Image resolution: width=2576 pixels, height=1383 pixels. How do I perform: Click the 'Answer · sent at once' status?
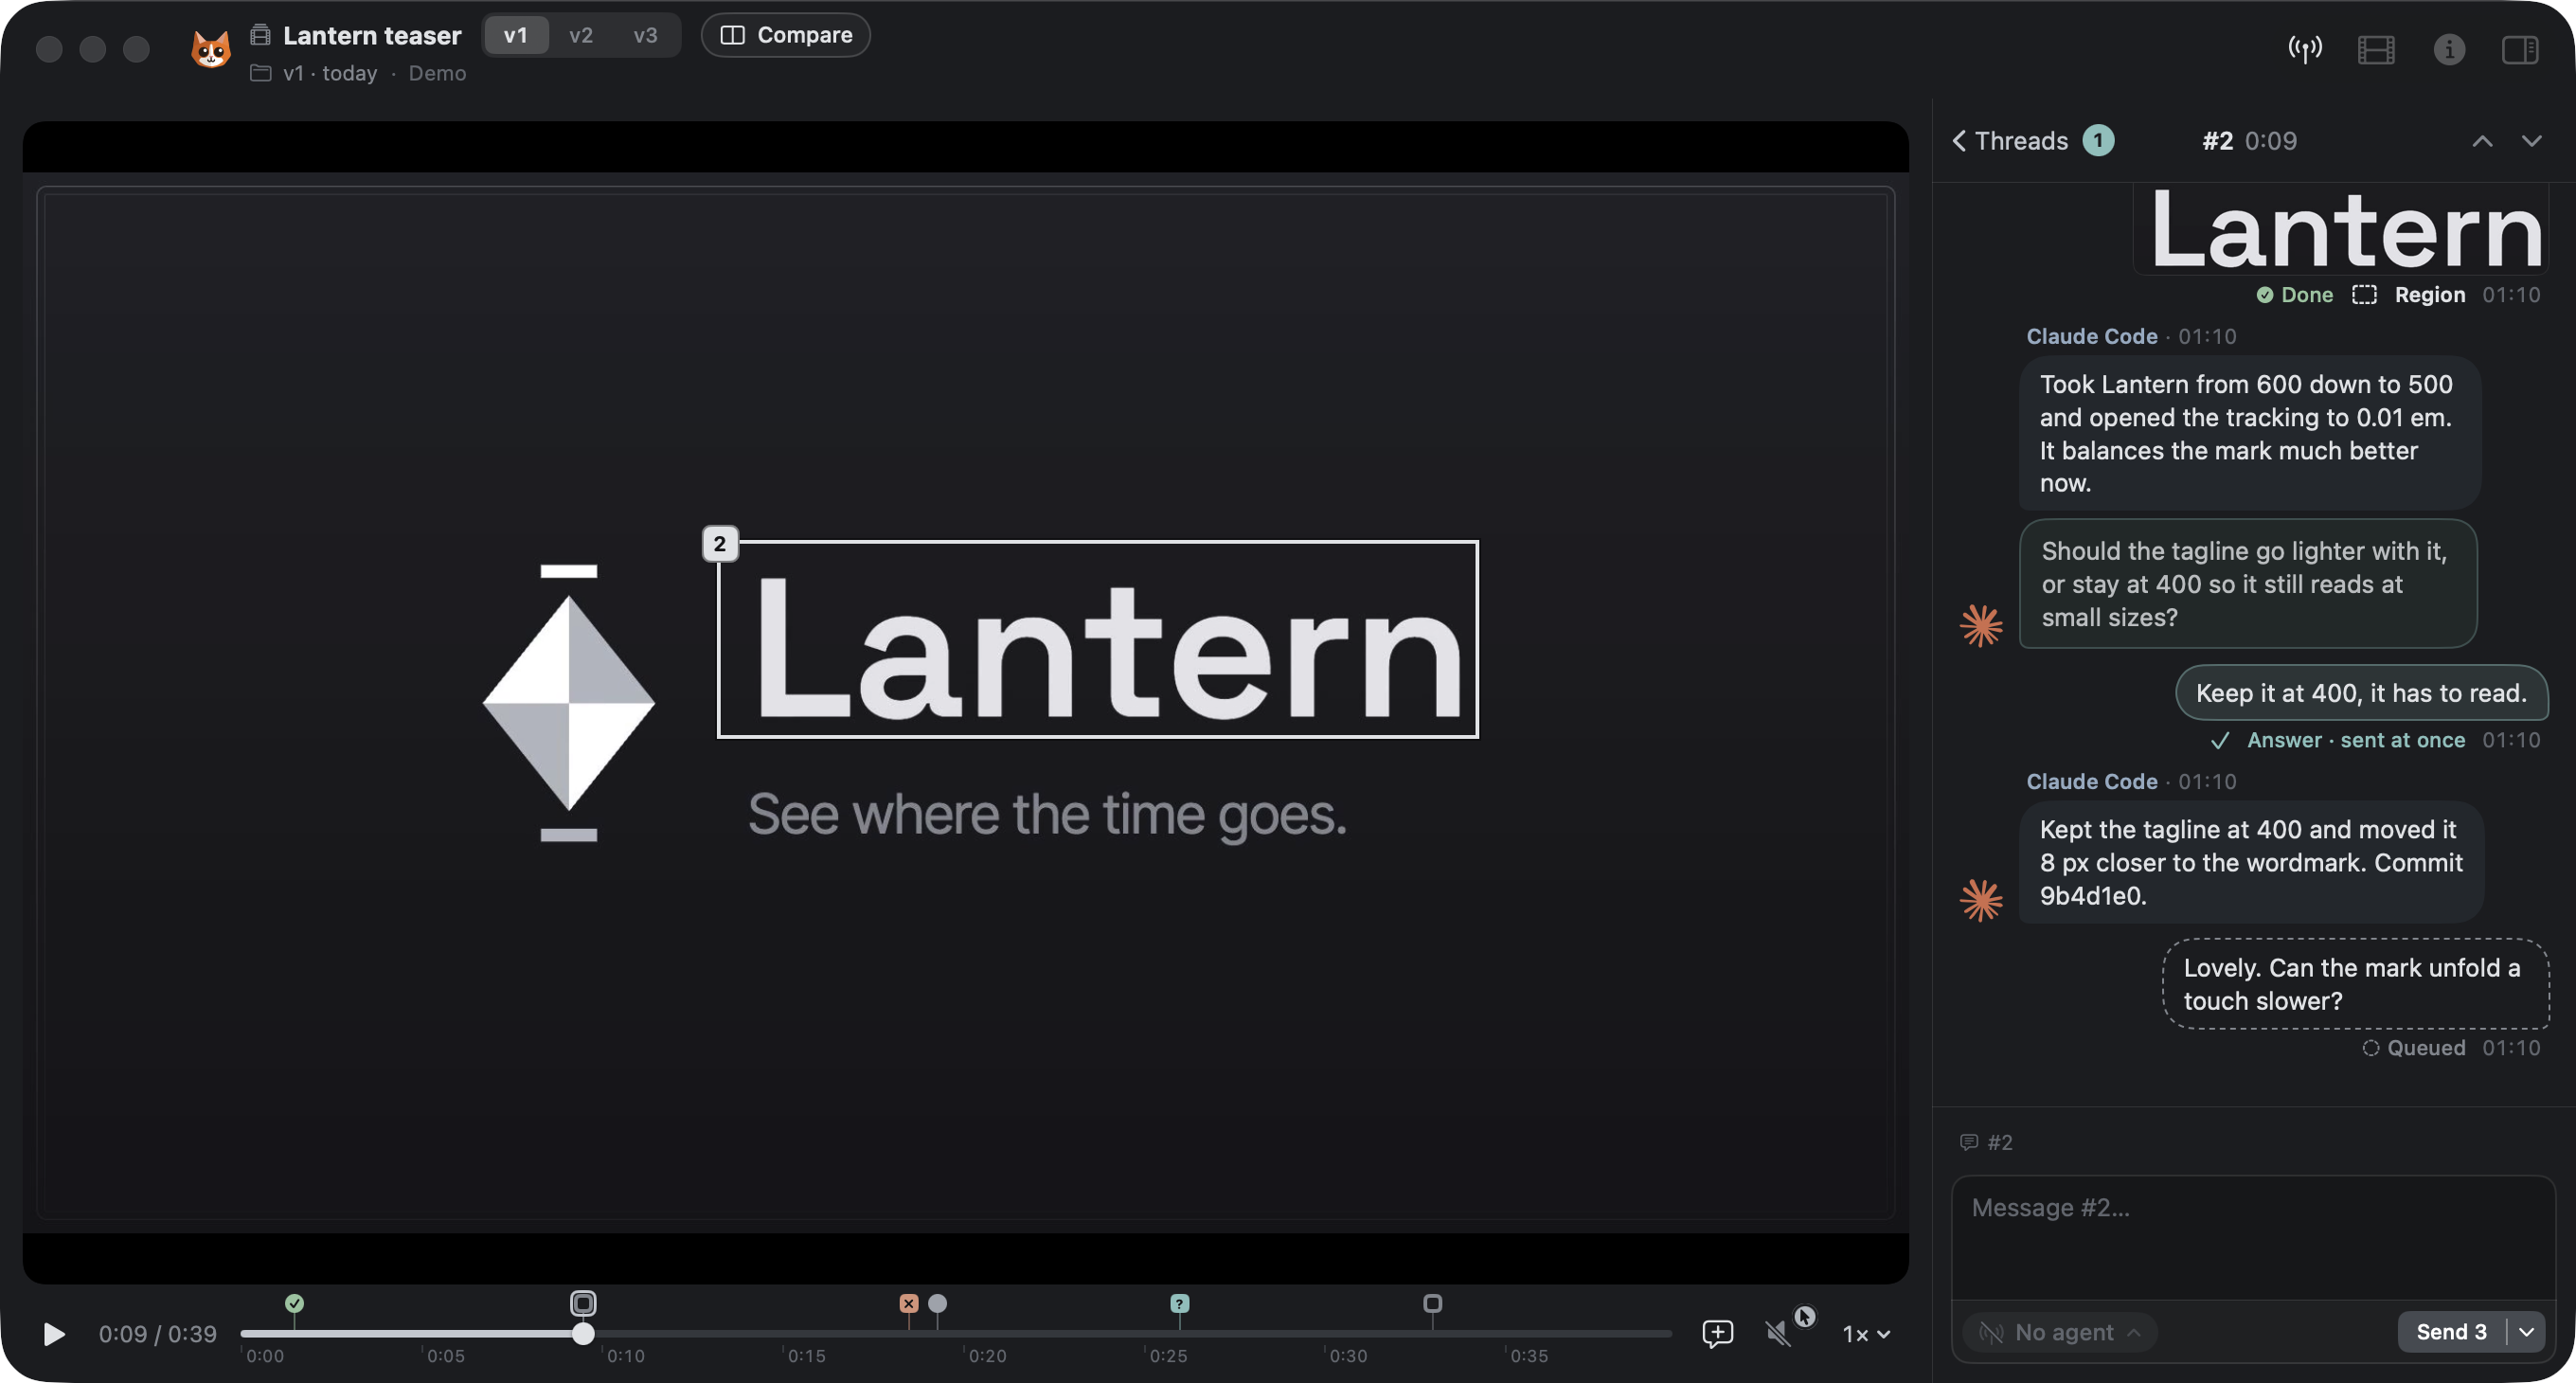tap(2339, 740)
